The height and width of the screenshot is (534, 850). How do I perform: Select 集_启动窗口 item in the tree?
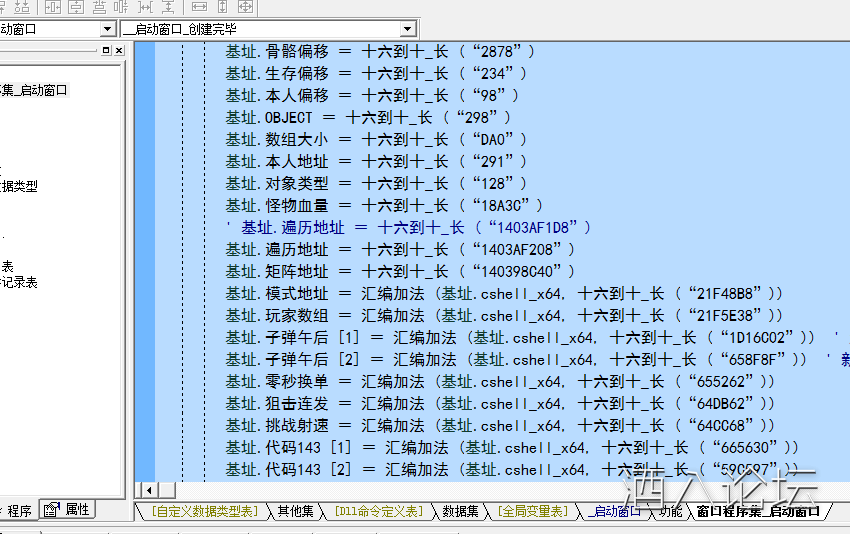point(33,90)
